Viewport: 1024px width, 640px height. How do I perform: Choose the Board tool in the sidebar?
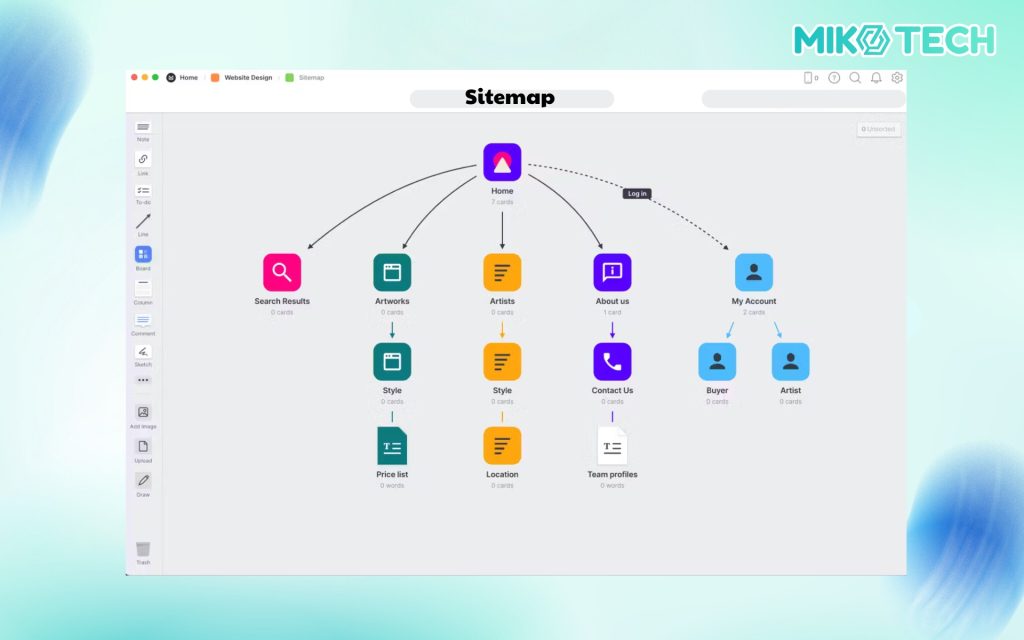click(143, 254)
